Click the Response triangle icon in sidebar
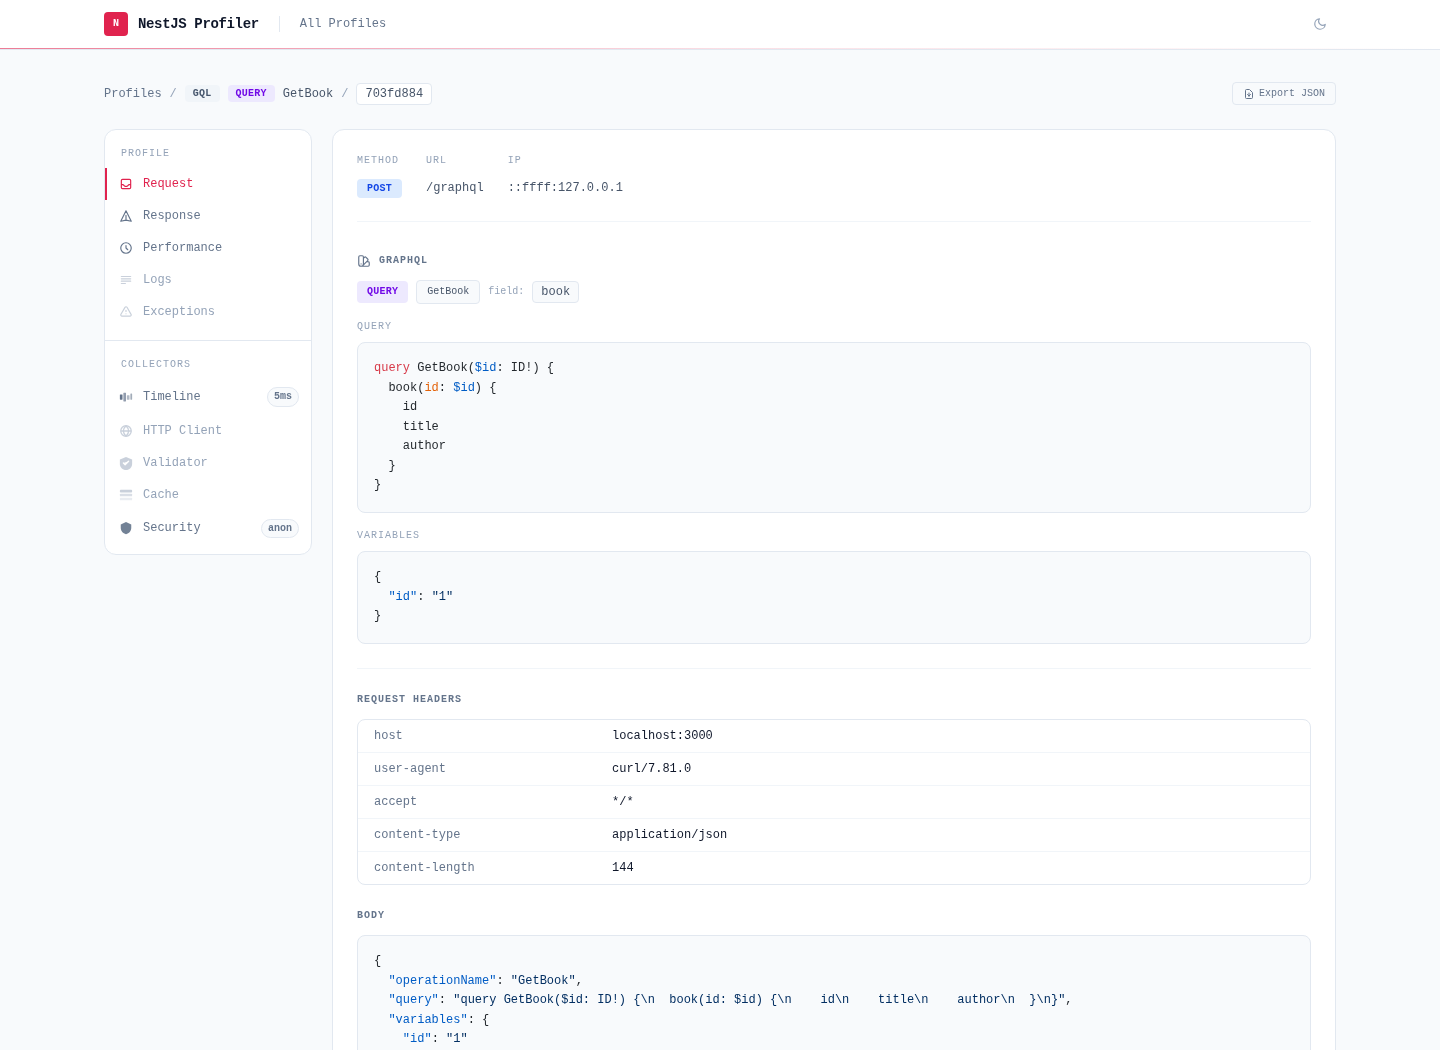This screenshot has width=1440, height=1050. click(126, 216)
